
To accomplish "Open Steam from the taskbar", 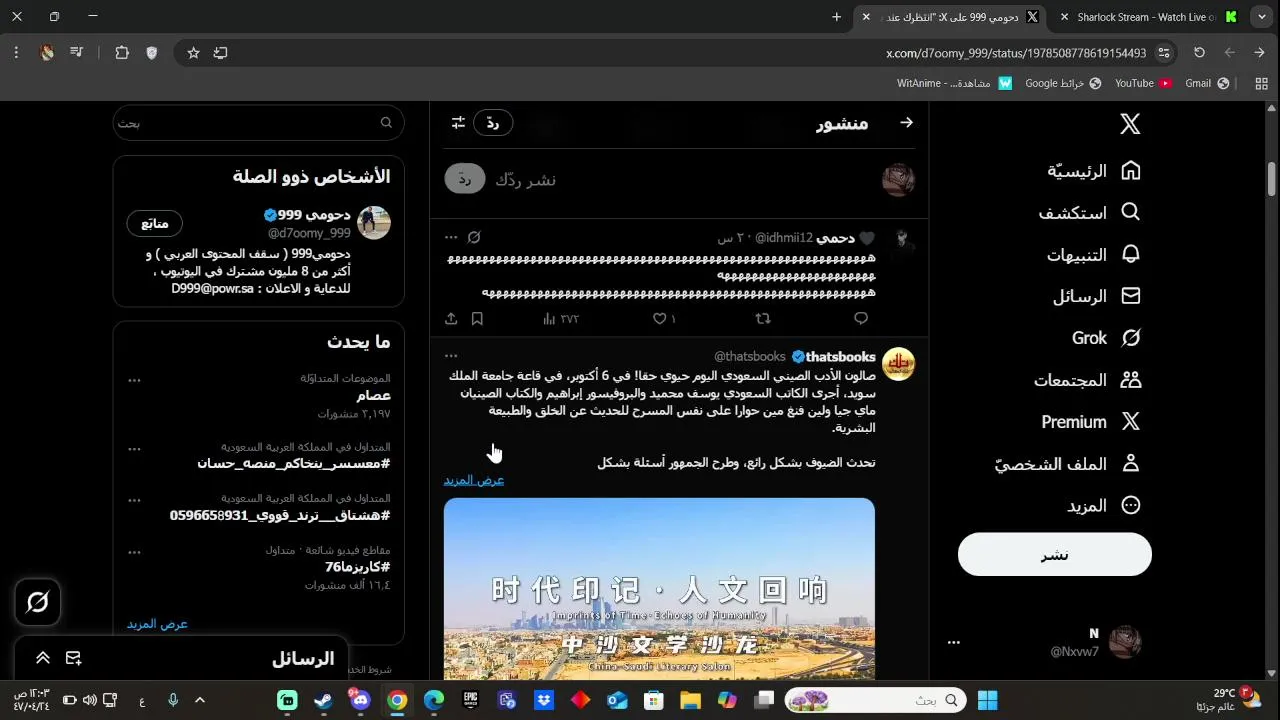I will (x=324, y=700).
